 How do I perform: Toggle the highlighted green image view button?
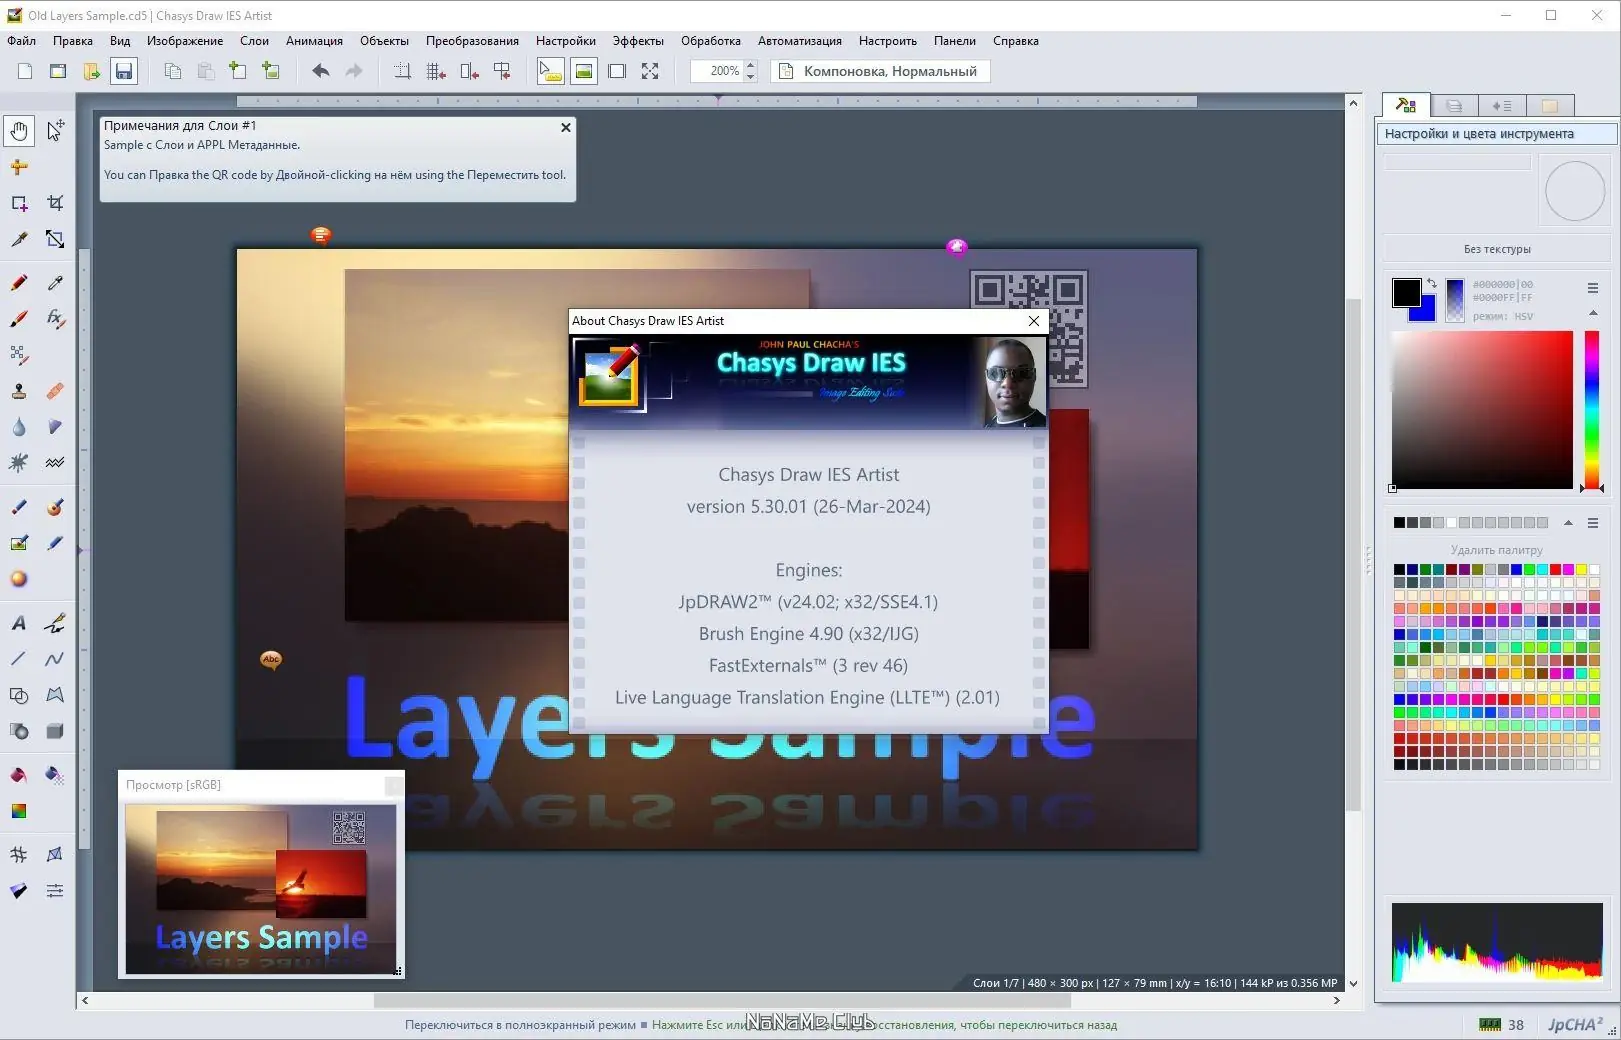click(584, 71)
